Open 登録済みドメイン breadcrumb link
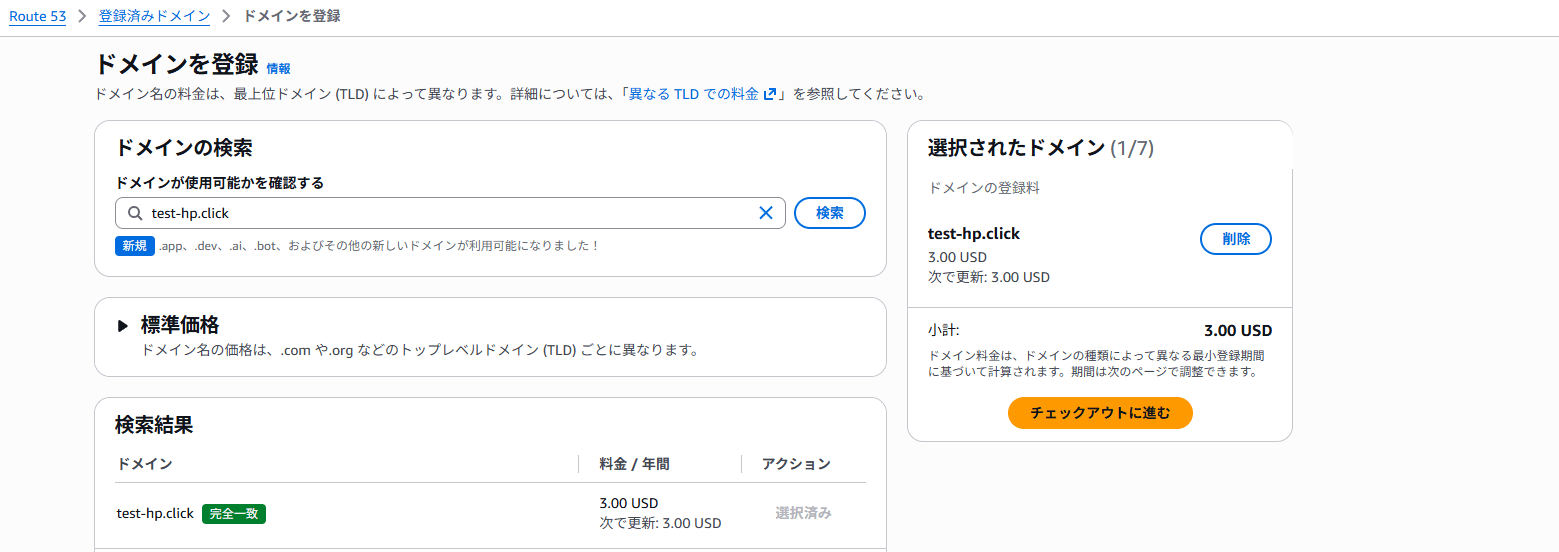Screen dimensions: 1559x552 click(155, 17)
